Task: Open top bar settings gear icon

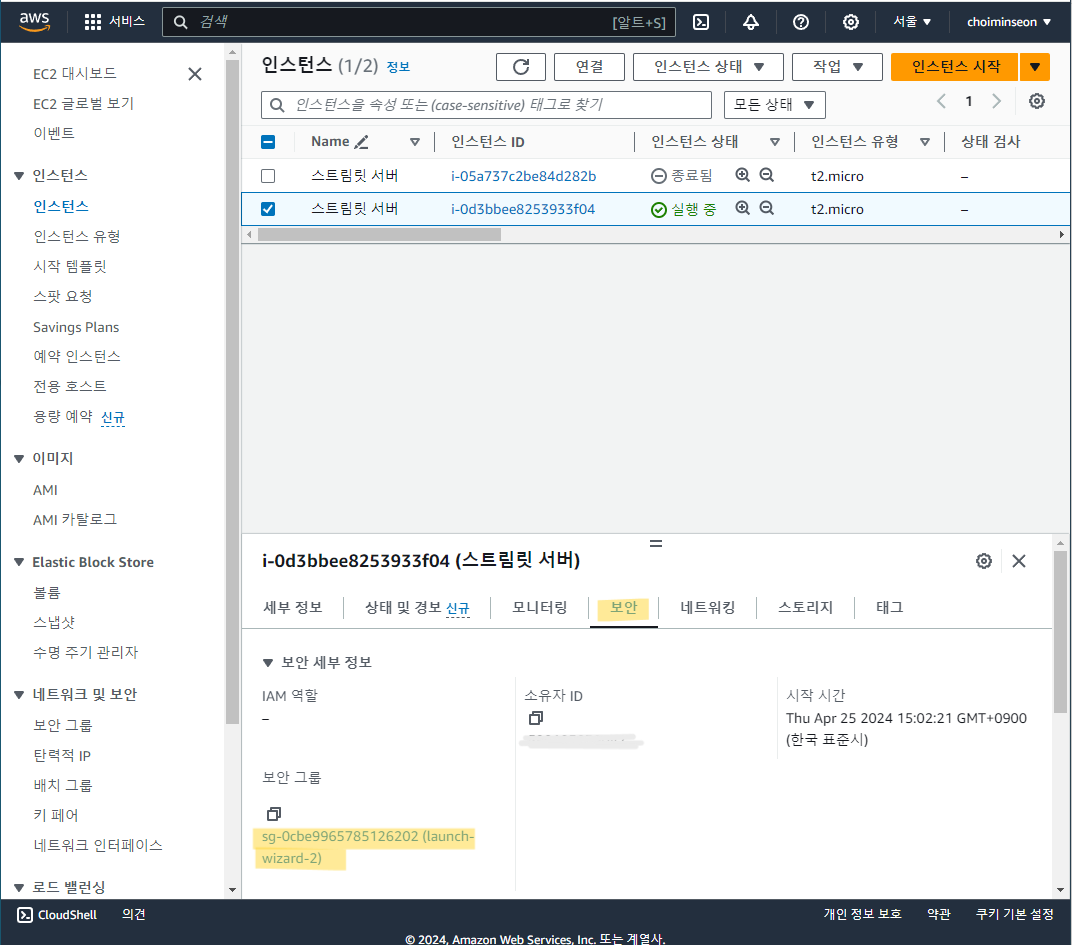Action: [850, 22]
